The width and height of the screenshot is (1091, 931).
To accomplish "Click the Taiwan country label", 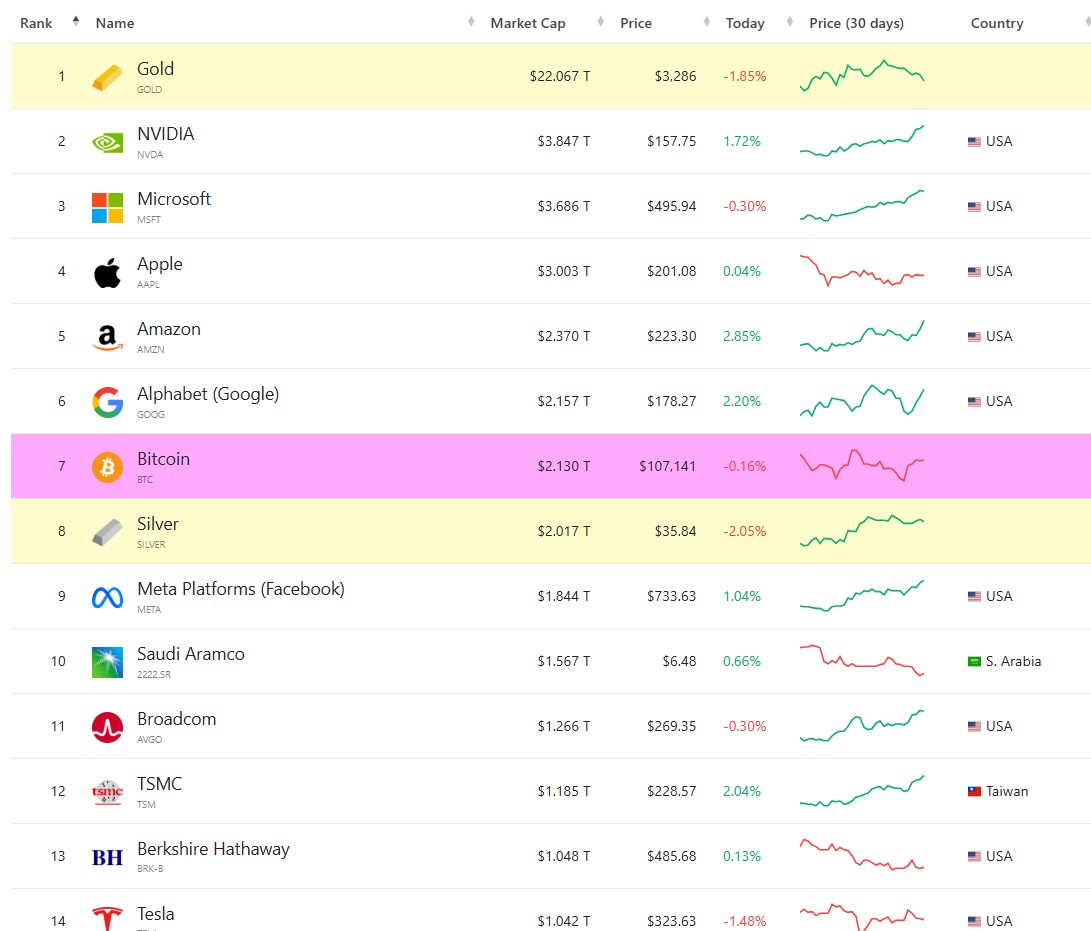I will (1007, 791).
